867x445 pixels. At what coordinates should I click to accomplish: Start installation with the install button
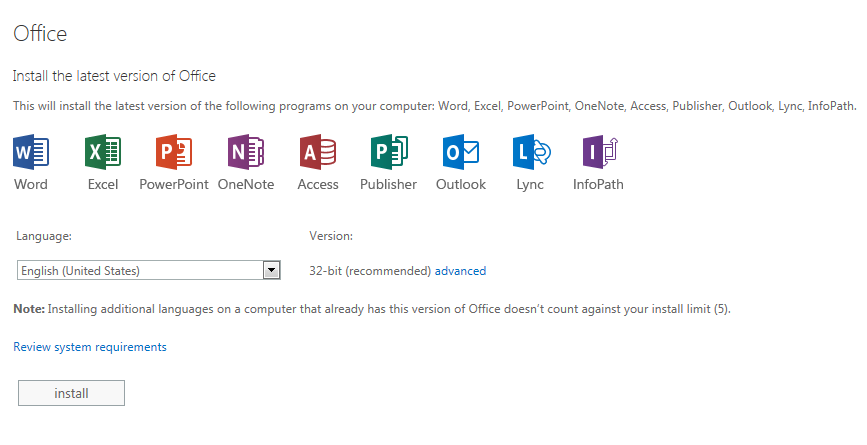pos(71,393)
